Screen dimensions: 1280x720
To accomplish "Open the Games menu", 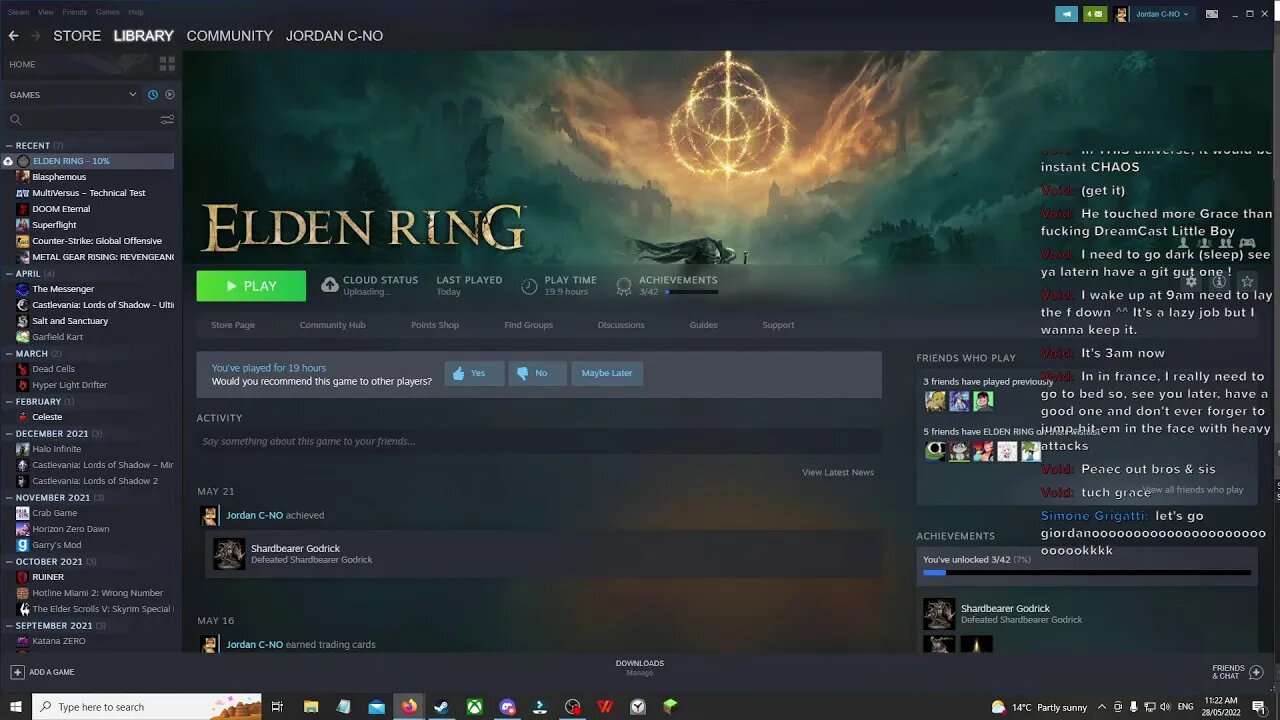I will click(108, 12).
